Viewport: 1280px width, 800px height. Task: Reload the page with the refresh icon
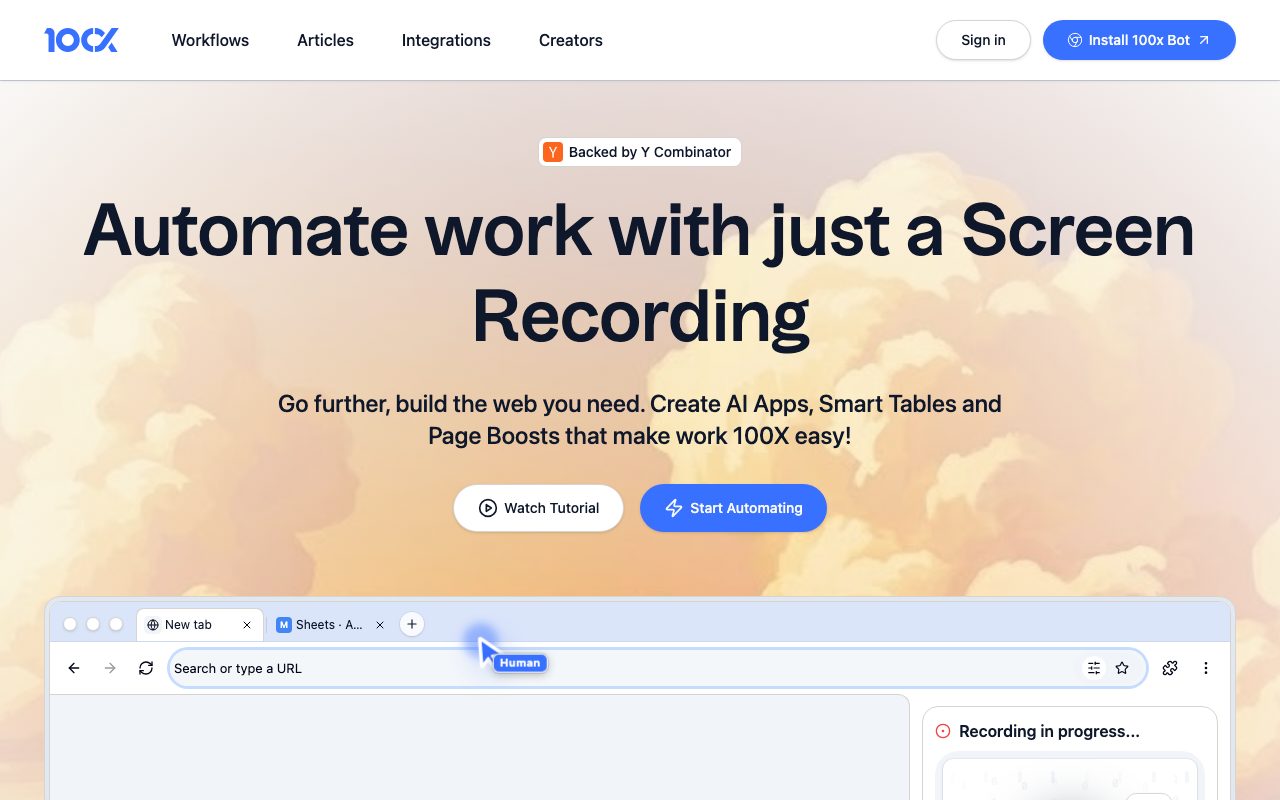[146, 668]
